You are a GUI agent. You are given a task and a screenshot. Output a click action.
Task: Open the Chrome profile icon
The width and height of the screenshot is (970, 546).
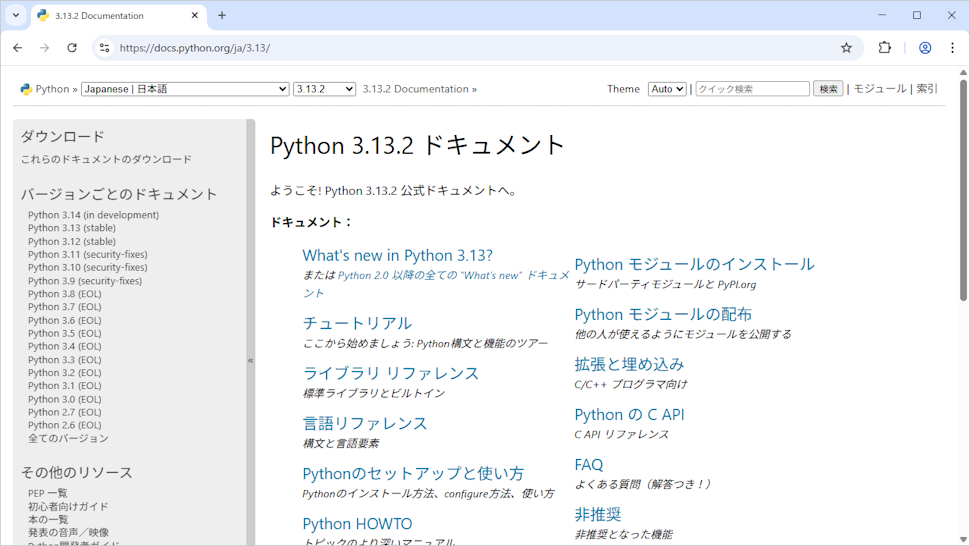925,48
